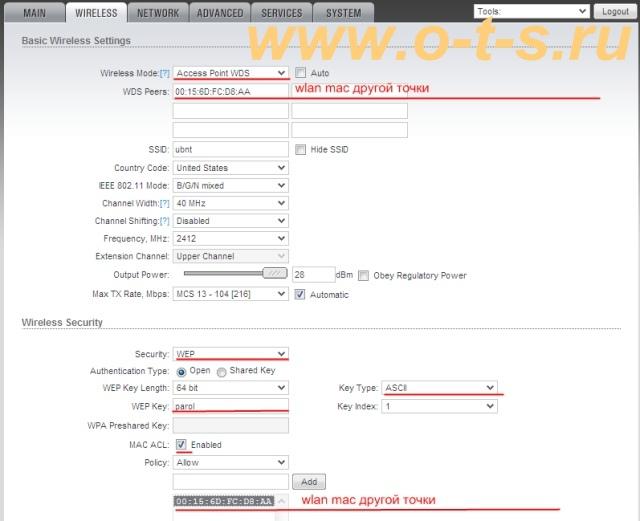Viewport: 640px width, 521px height.
Task: Click the Output Power slider handle
Action: 275,273
